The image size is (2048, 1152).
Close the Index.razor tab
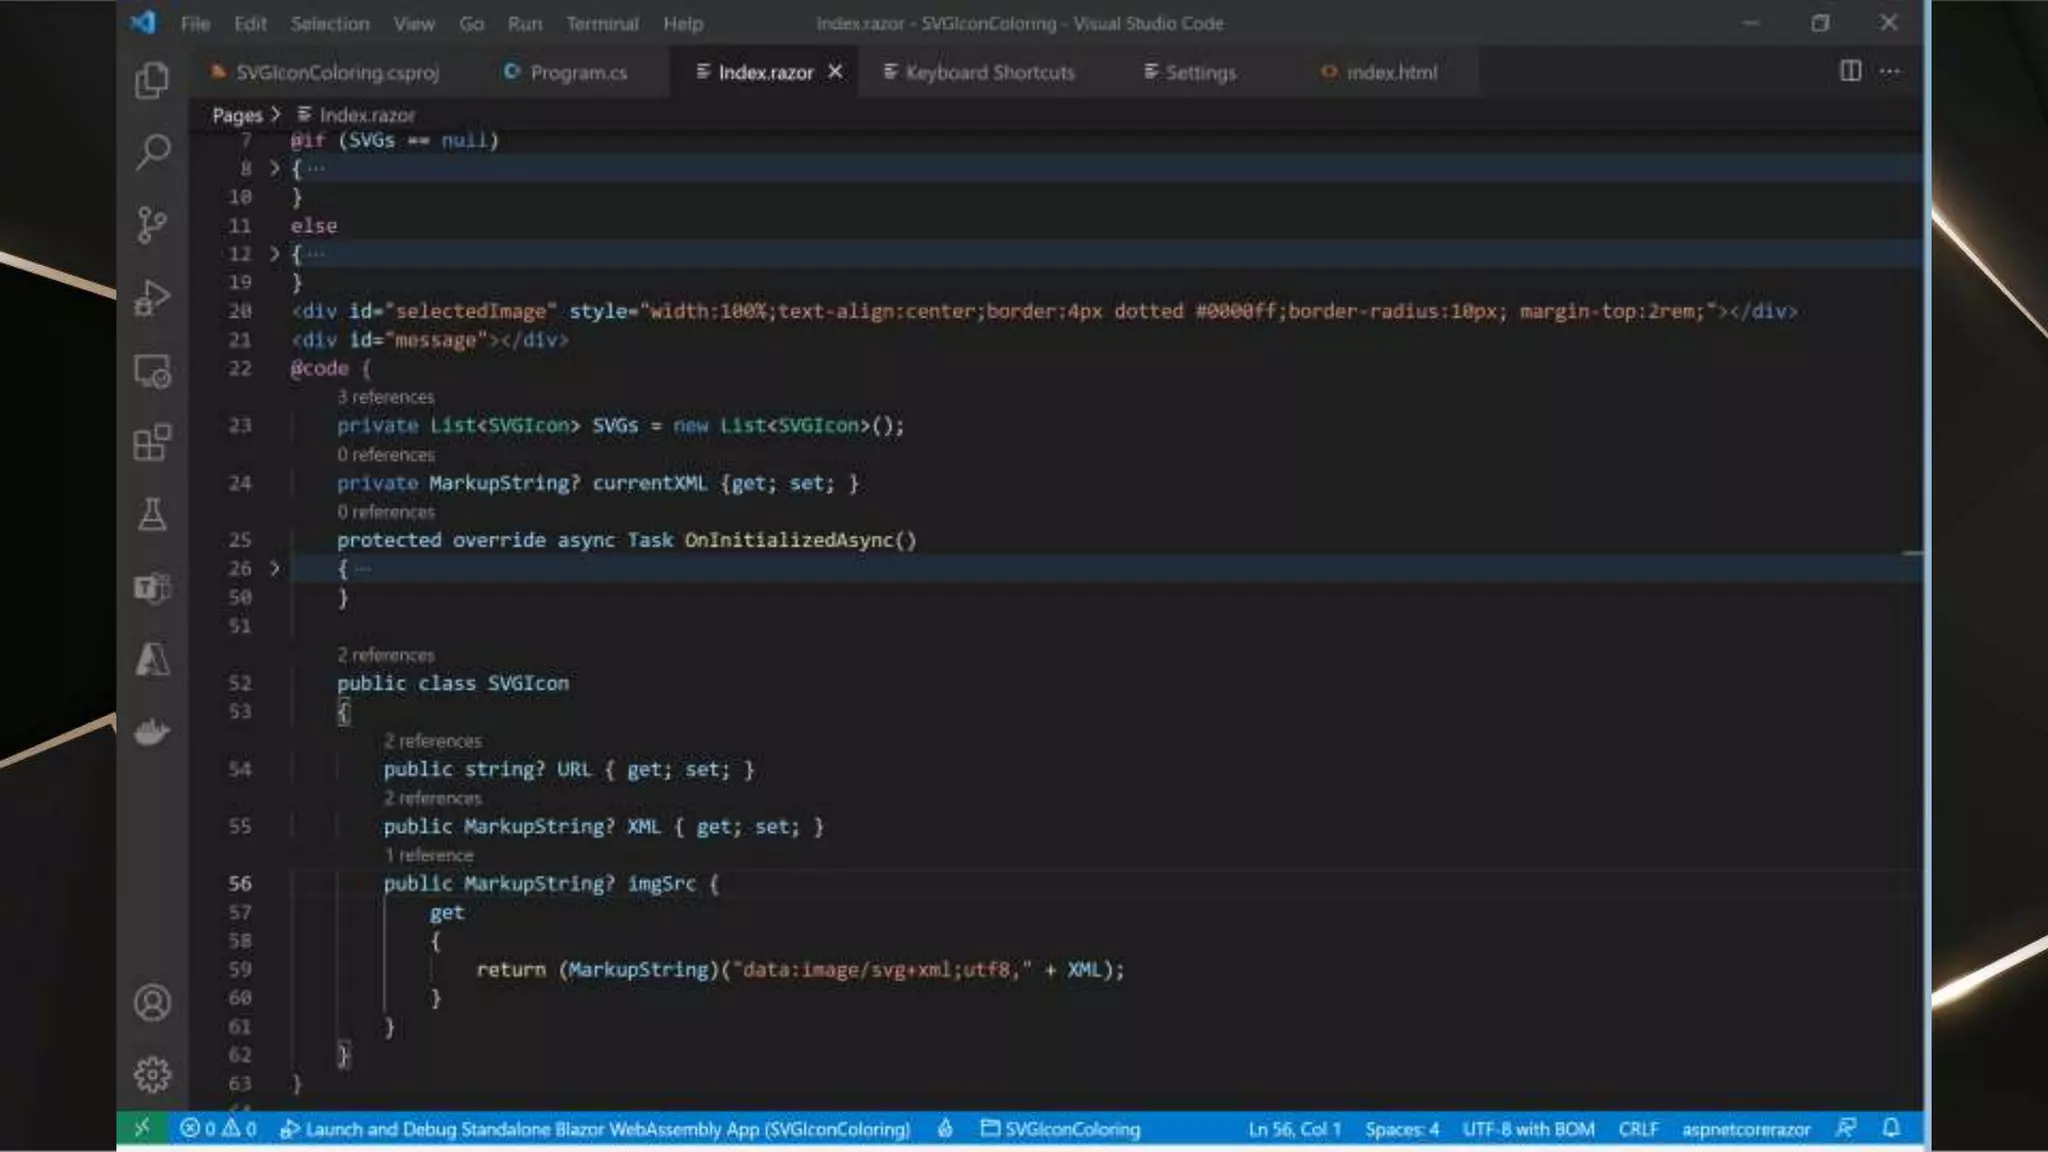coord(835,72)
